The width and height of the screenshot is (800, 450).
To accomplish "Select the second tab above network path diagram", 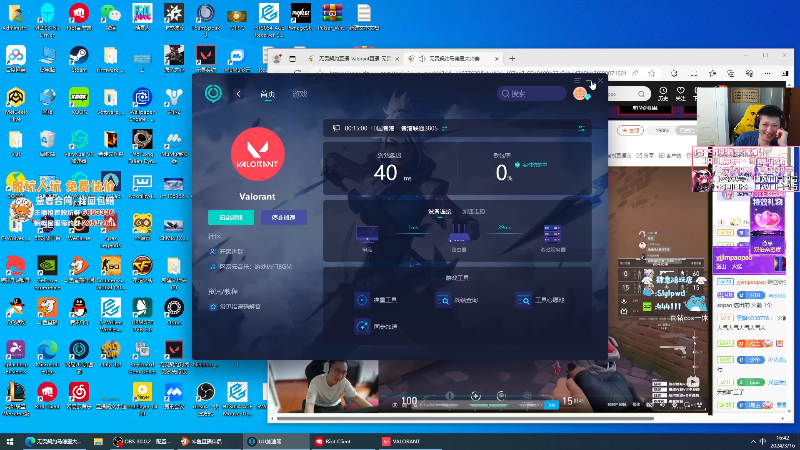I will (x=473, y=212).
